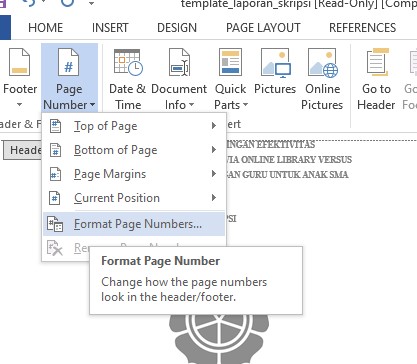Viewport: 417px width, 364px height.
Task: Open the Footer dropdown arrow
Action: coord(20,105)
